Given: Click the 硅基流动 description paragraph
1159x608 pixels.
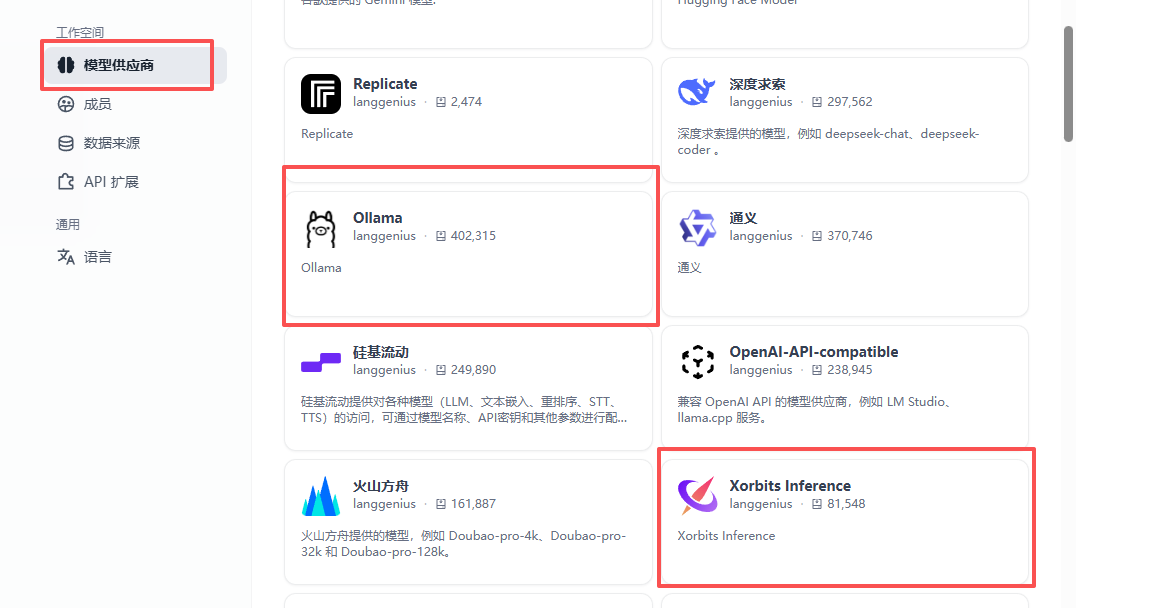Looking at the screenshot, I should 464,410.
